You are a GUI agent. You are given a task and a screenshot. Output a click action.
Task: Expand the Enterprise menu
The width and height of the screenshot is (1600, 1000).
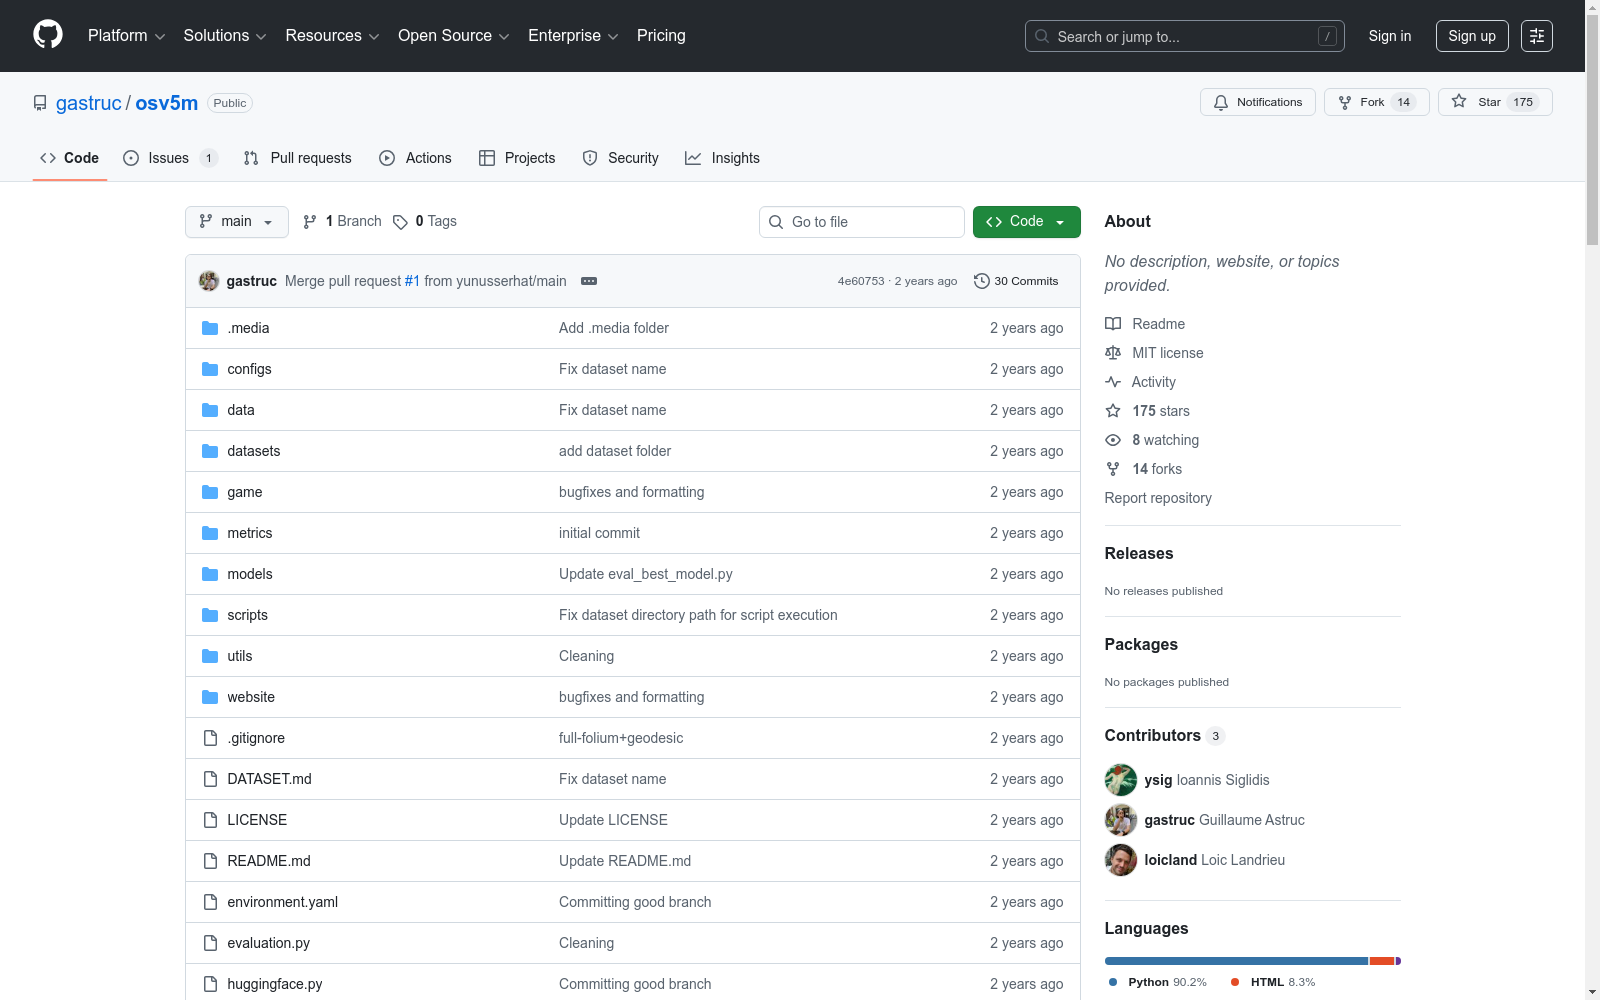click(x=573, y=36)
